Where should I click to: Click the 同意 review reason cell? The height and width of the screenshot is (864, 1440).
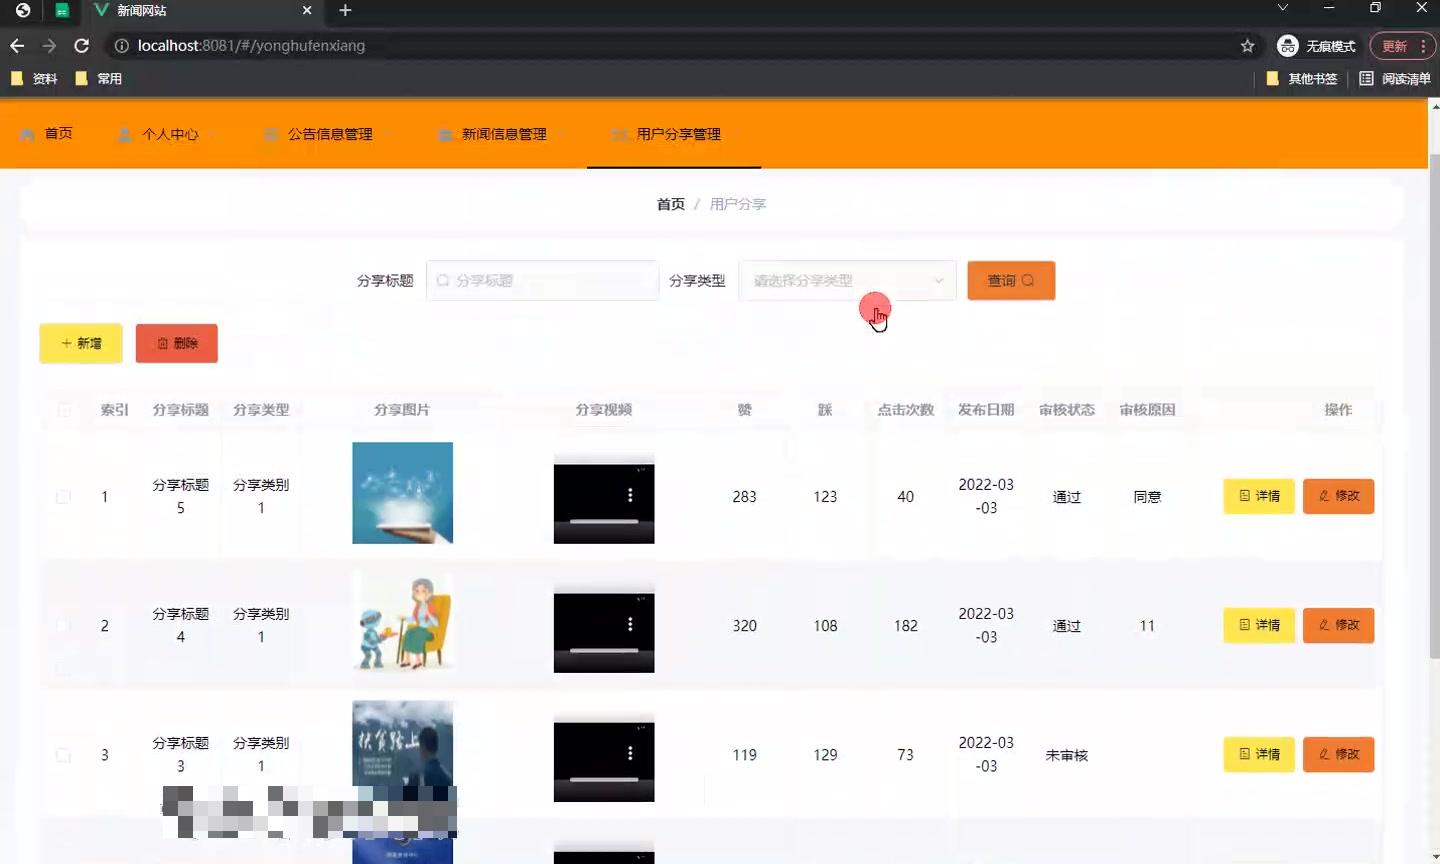pyautogui.click(x=1147, y=497)
